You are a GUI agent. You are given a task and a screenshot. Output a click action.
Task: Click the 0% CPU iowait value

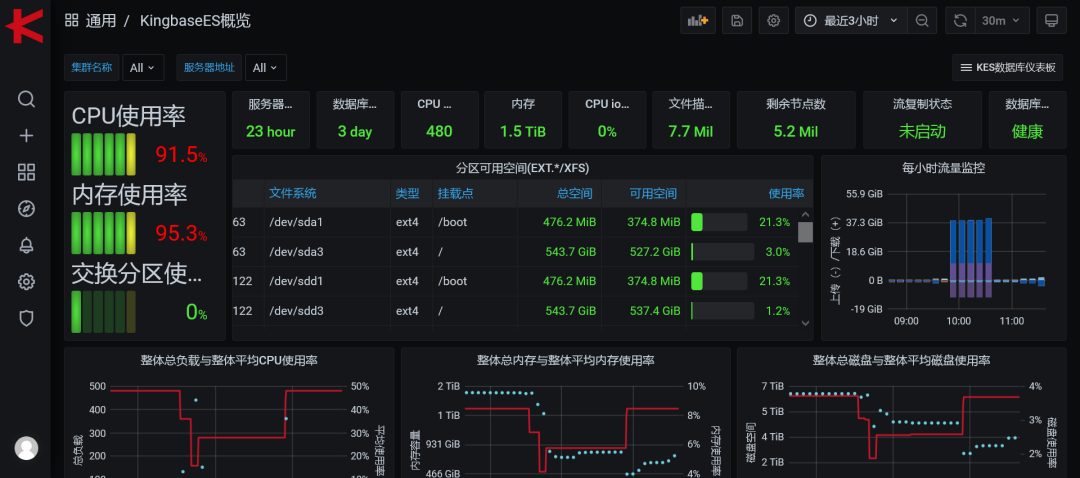607,132
